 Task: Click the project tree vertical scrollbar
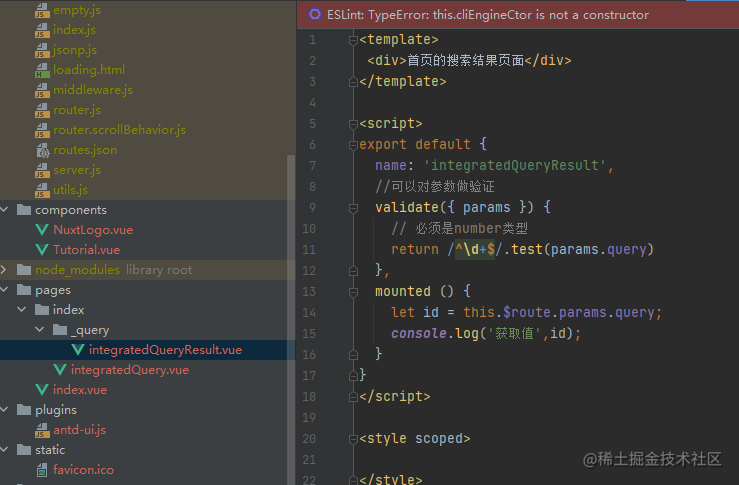pyautogui.click(x=291, y=320)
